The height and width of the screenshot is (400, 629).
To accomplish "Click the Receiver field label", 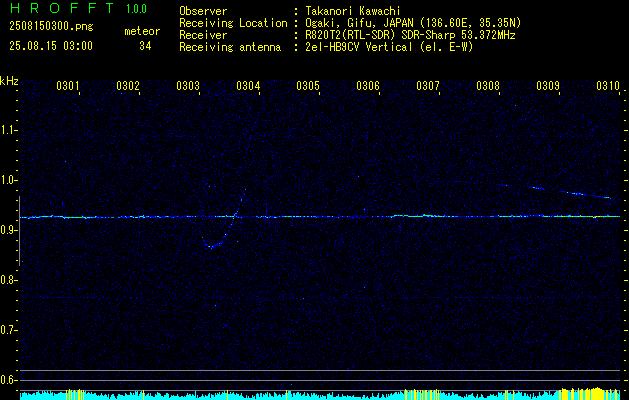I will click(203, 35).
